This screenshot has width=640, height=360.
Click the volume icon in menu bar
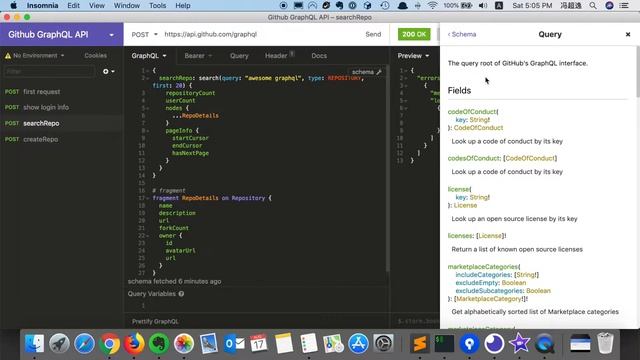pyautogui.click(x=483, y=5)
